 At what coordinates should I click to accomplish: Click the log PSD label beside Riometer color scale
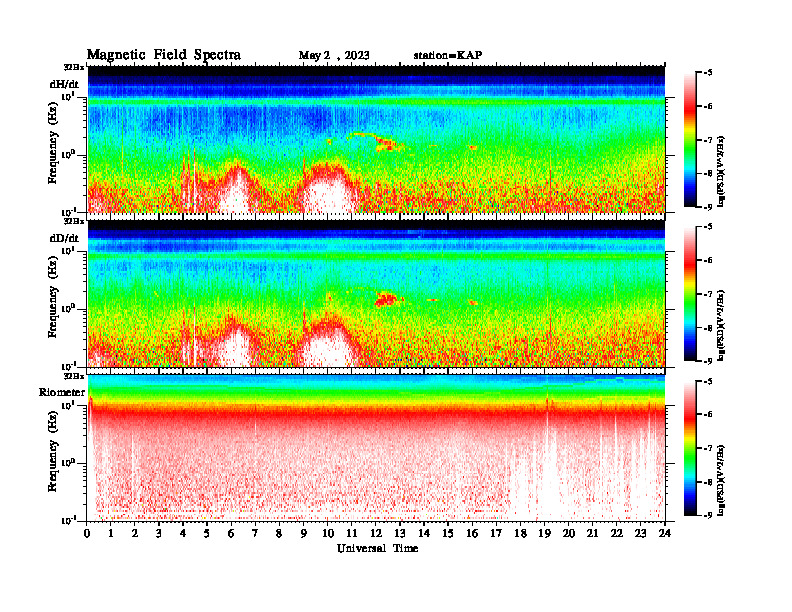tap(722, 480)
